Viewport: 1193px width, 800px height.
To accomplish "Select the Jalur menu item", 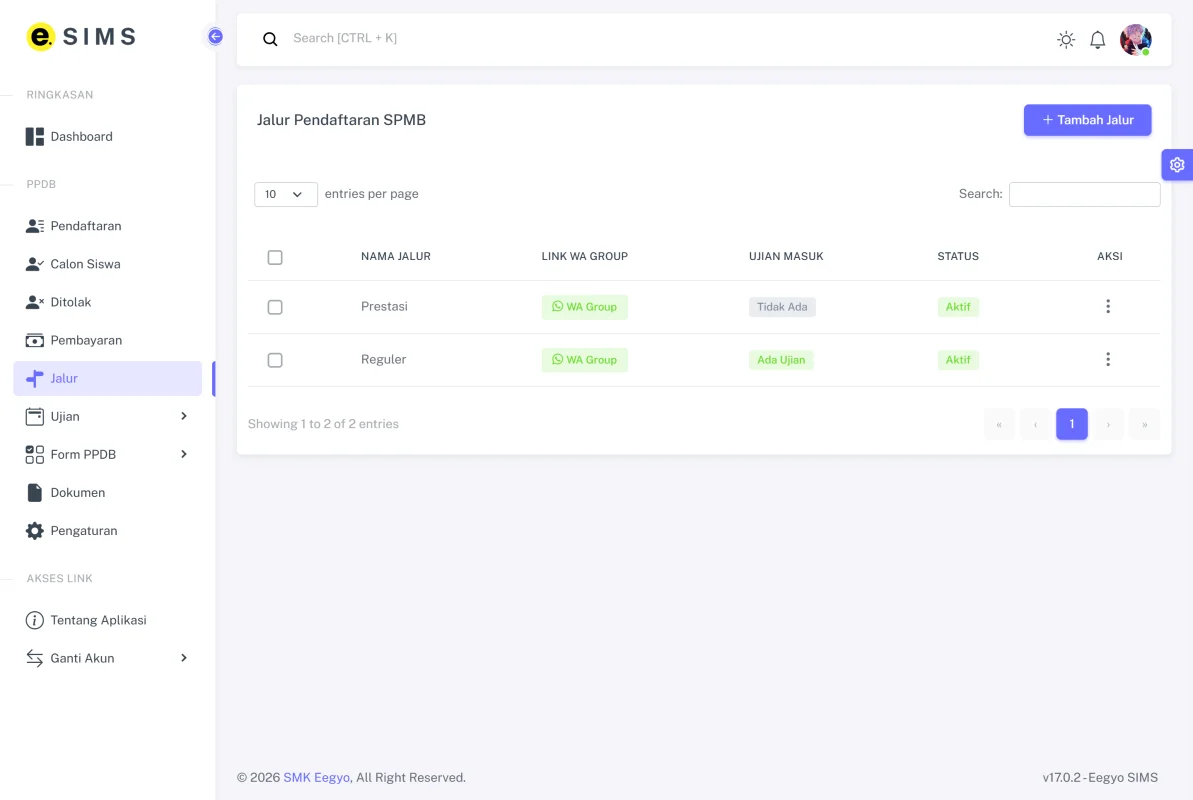I will point(107,378).
